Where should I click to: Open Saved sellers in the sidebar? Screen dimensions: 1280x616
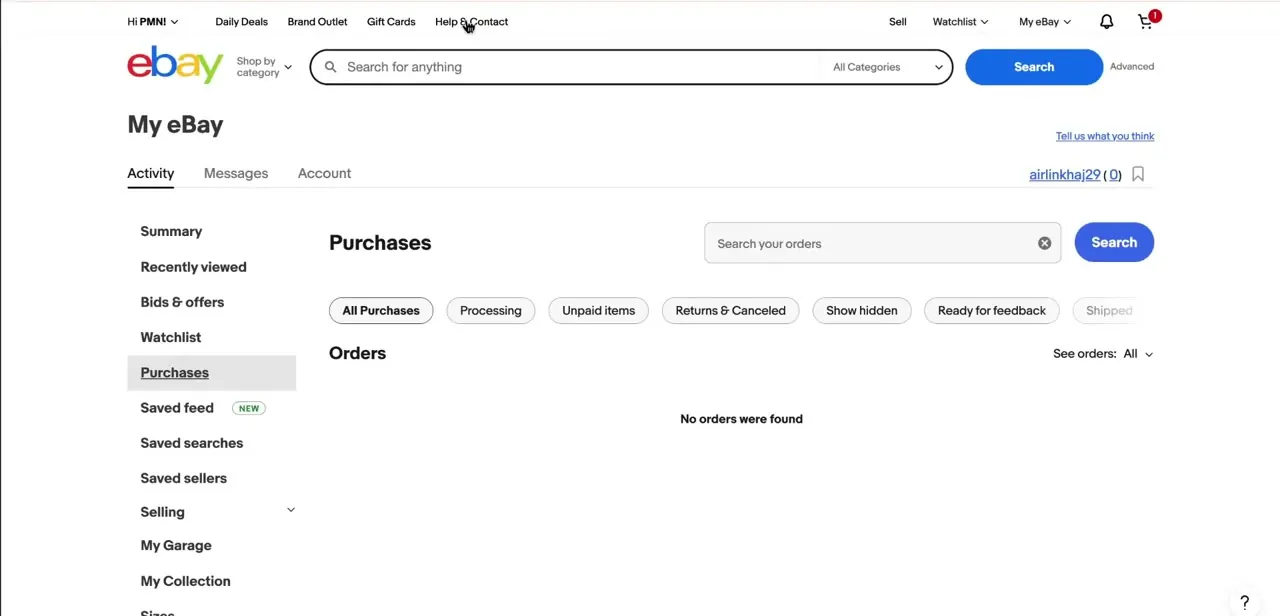[184, 478]
